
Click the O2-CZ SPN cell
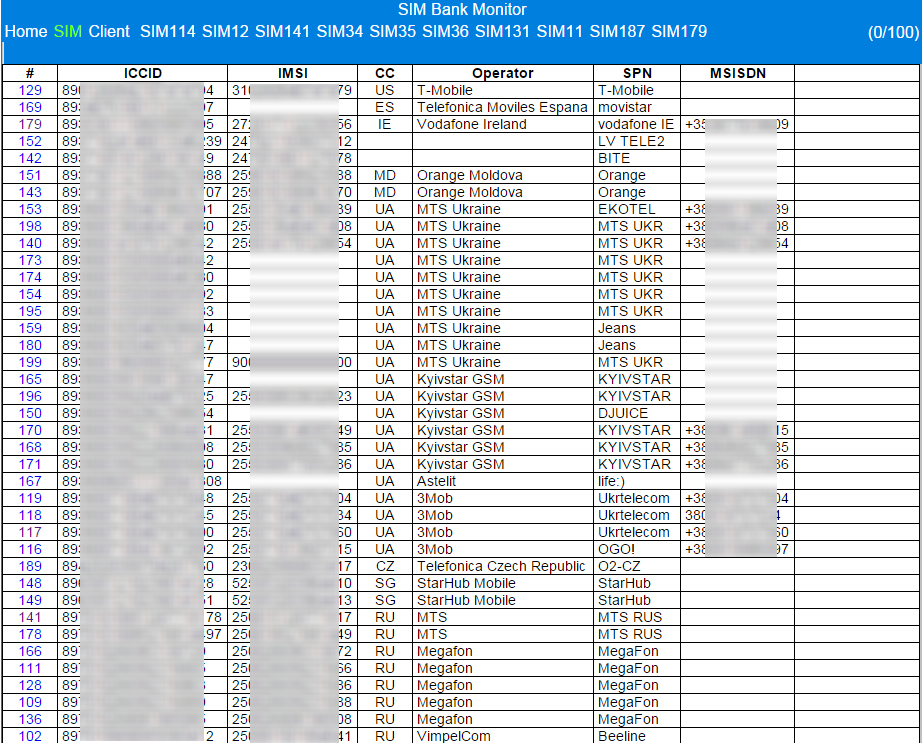637,566
